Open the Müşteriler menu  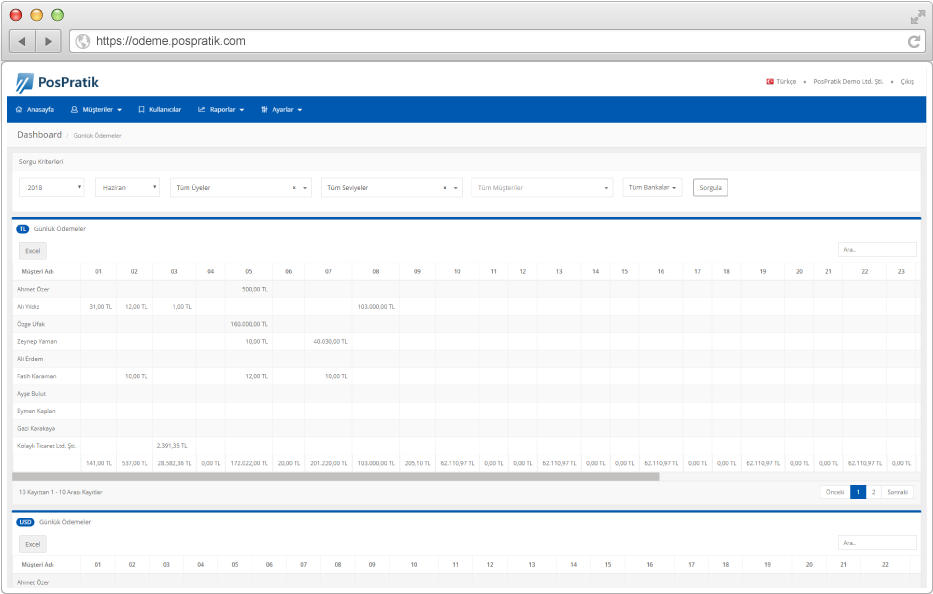coord(96,110)
